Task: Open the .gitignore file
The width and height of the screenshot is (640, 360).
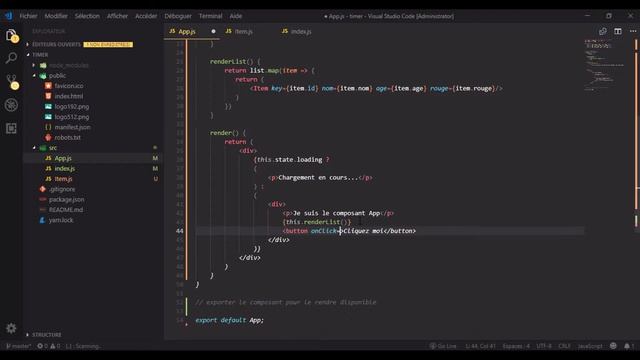Action: (x=62, y=189)
